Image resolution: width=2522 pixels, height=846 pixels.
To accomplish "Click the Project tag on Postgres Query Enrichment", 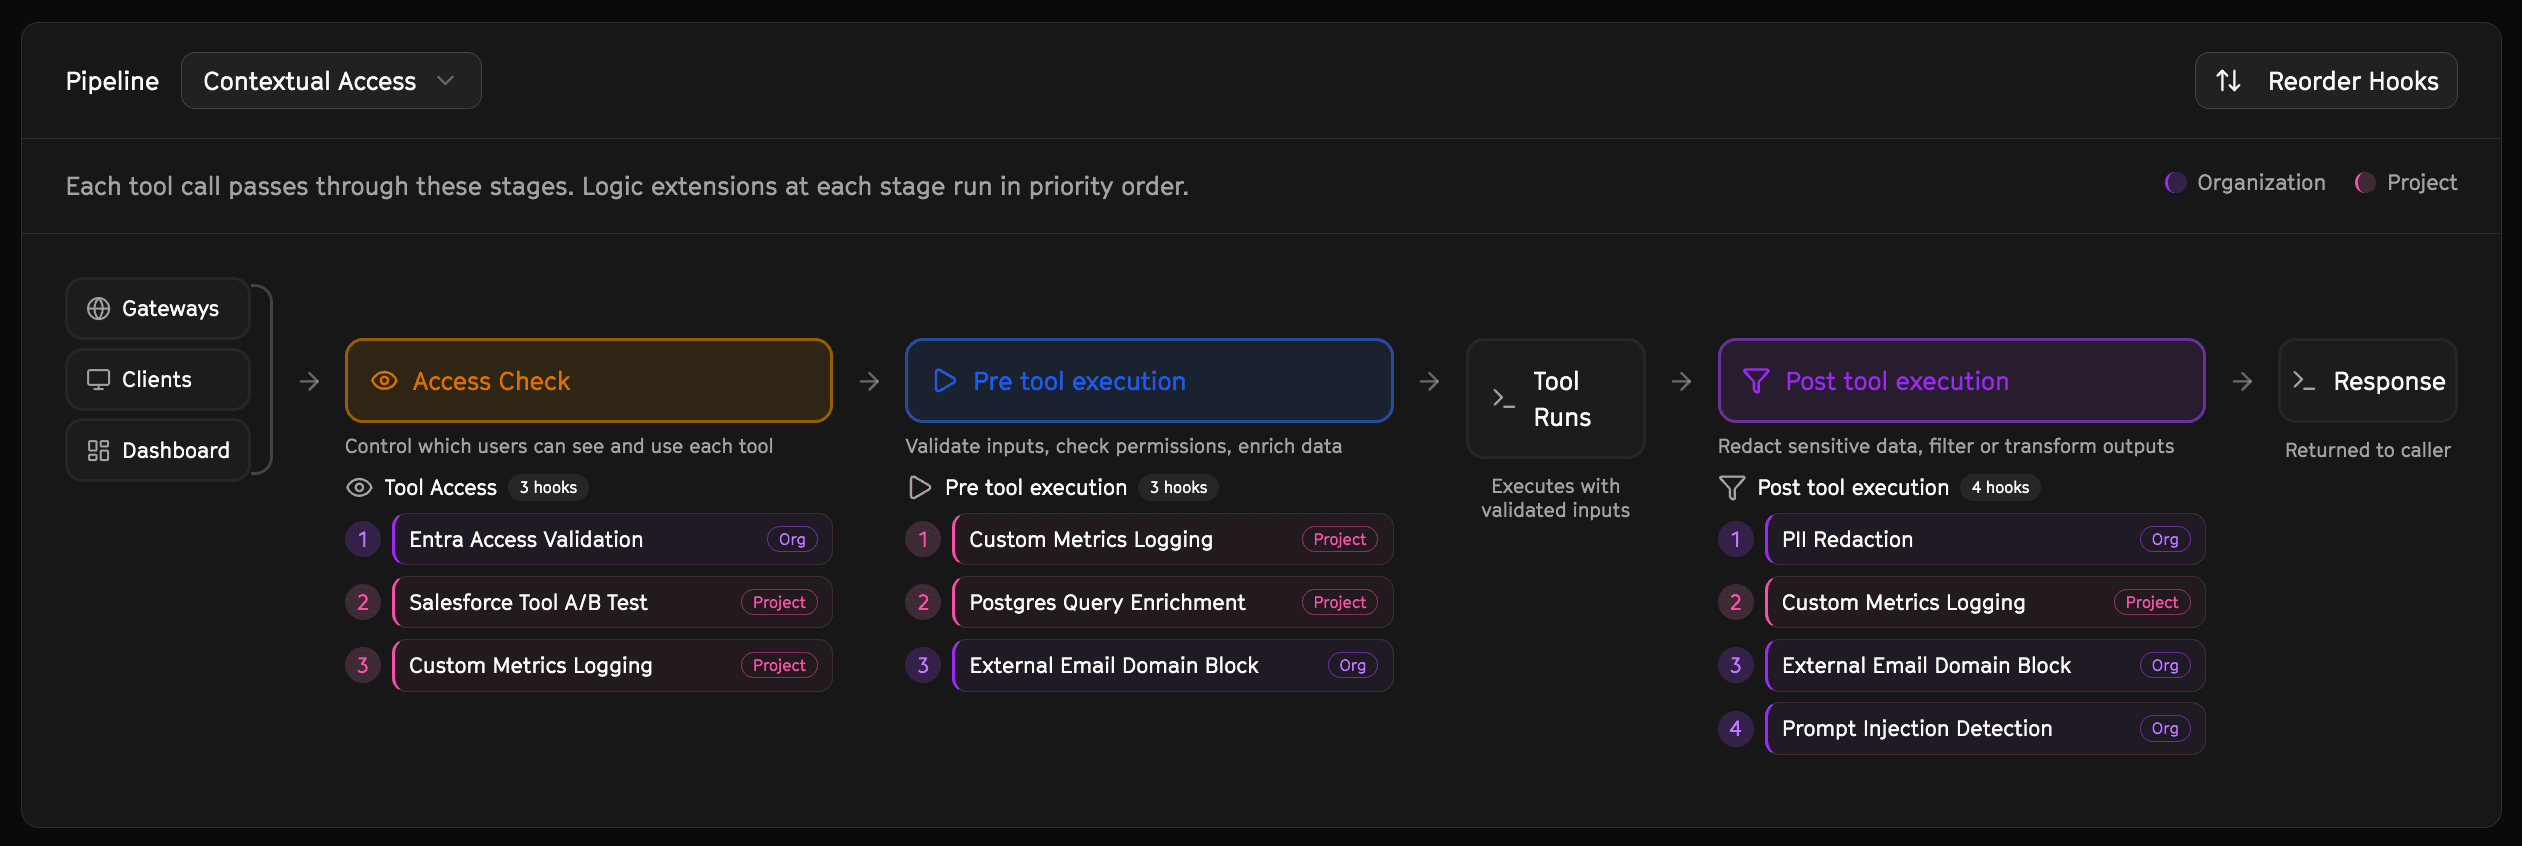I will pos(1339,603).
